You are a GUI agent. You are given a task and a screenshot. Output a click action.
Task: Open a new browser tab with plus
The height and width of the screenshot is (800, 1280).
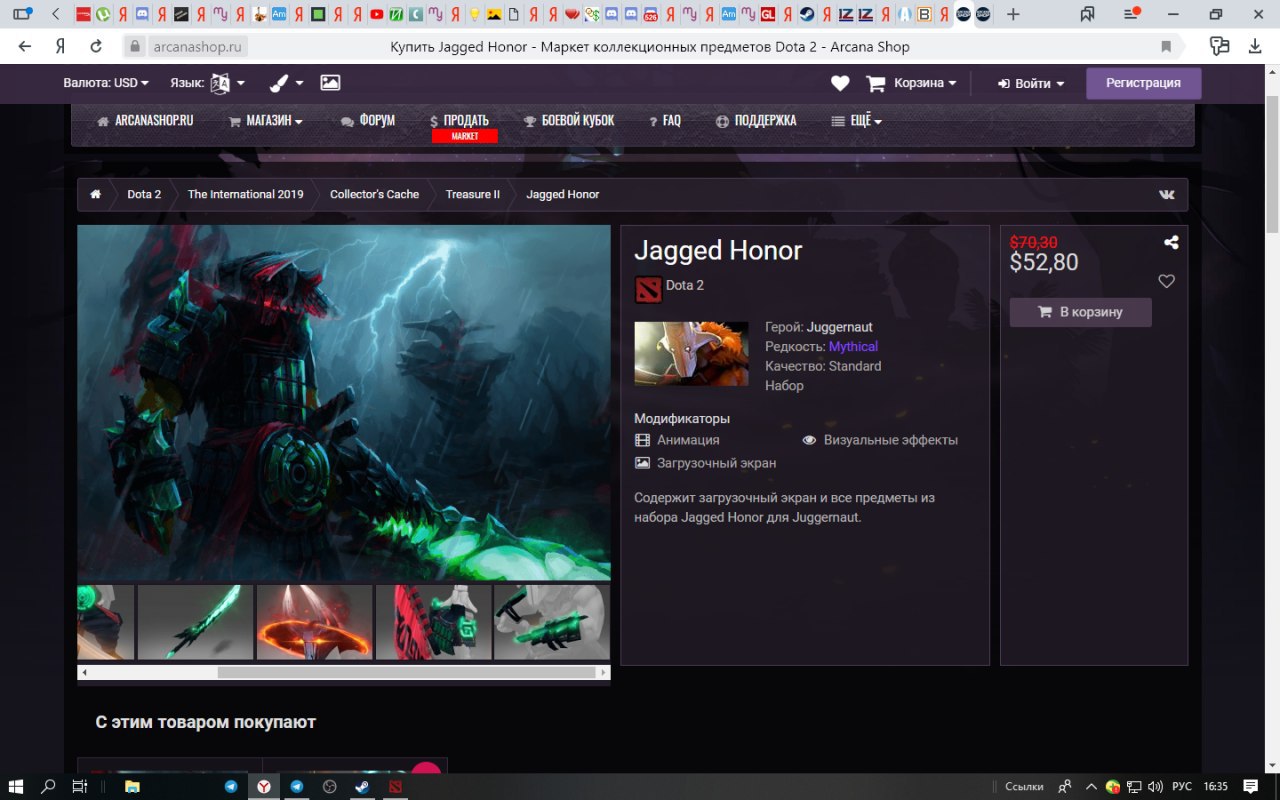[x=1013, y=14]
